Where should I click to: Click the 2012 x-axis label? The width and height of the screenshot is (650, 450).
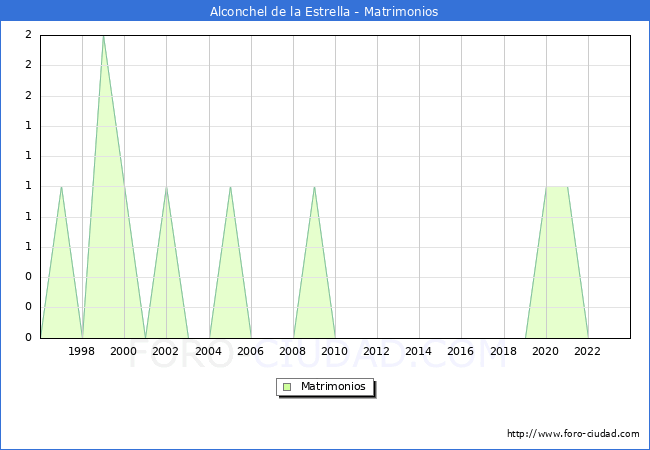[376, 351]
